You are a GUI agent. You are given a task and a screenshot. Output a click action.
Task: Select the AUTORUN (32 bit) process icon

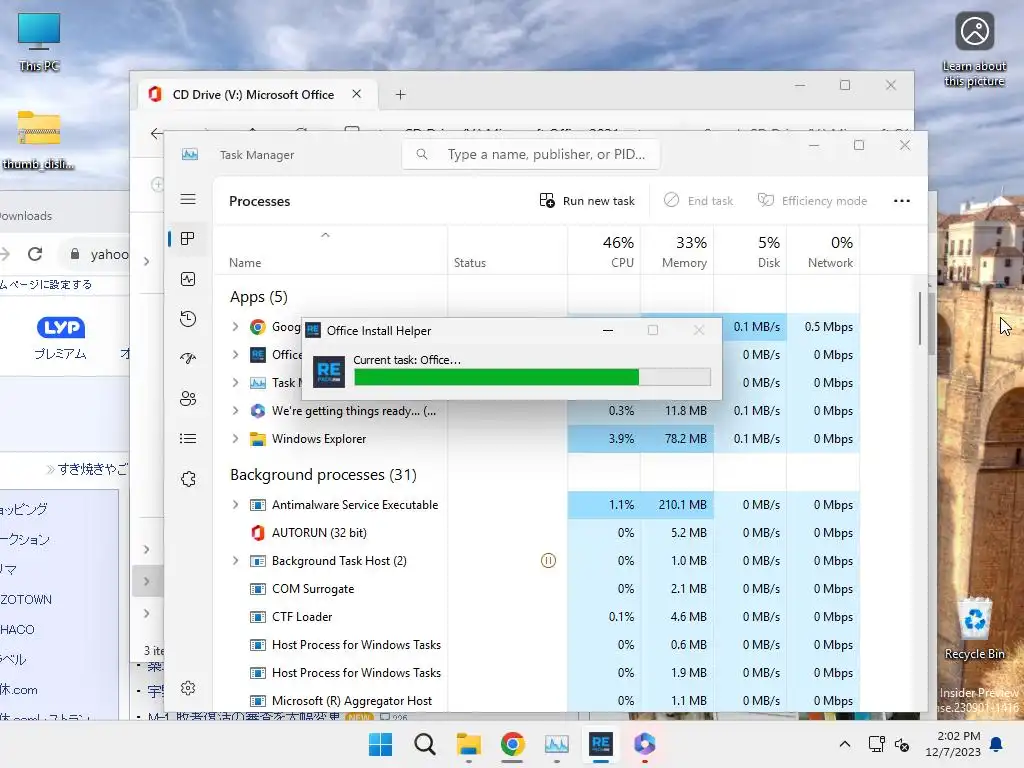pyautogui.click(x=258, y=533)
